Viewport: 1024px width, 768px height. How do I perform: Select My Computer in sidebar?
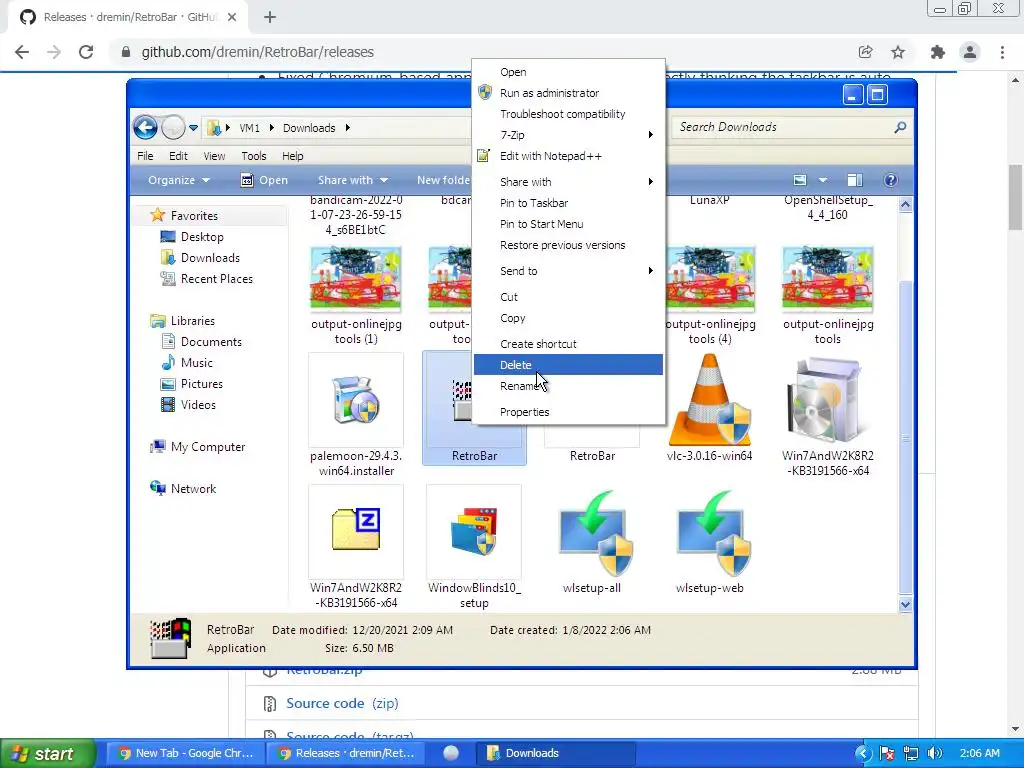pos(198,447)
